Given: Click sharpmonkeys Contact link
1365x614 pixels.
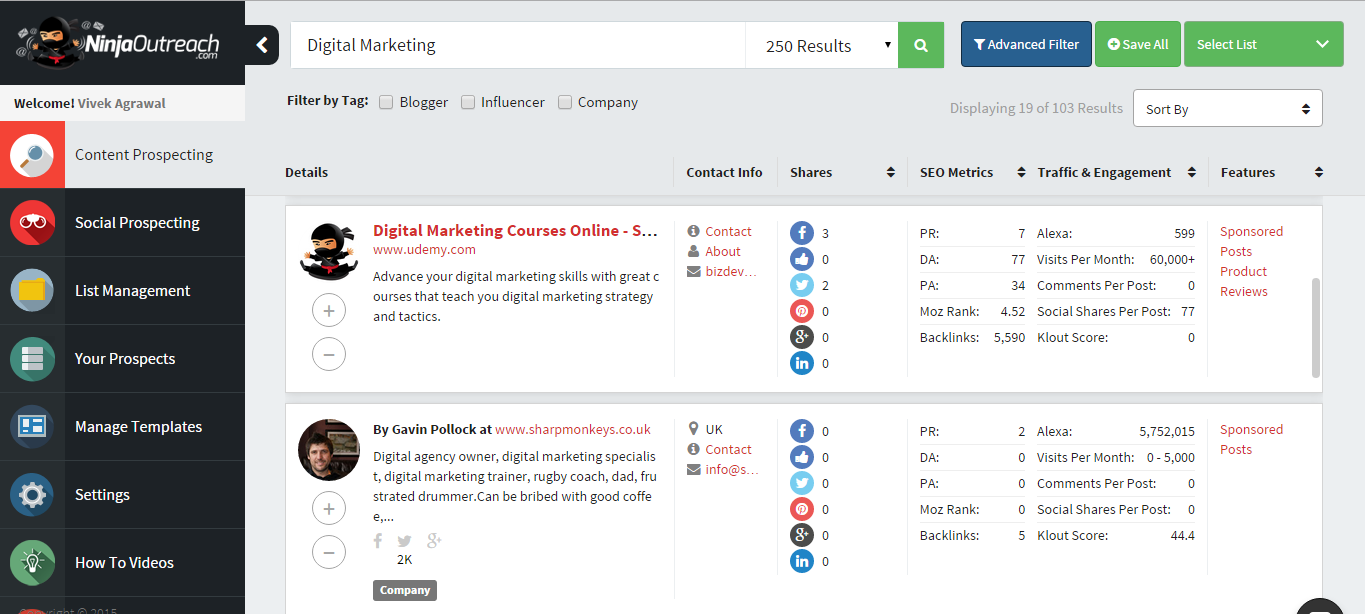Looking at the screenshot, I should [x=728, y=449].
